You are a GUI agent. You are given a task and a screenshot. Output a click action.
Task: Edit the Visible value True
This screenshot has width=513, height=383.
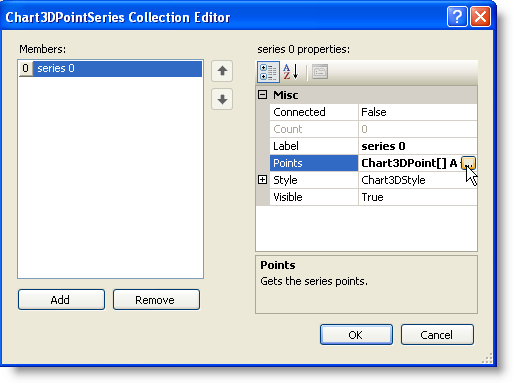(x=418, y=197)
